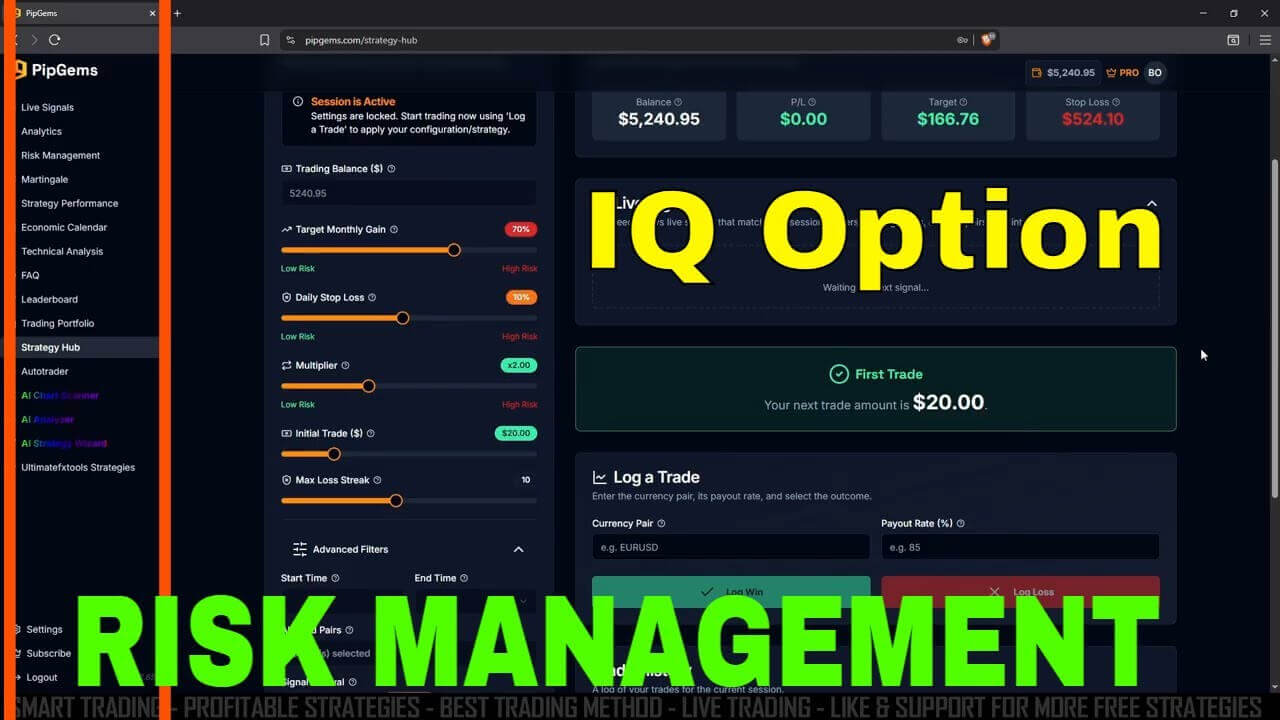Screen dimensions: 1280x720
Task: Open Strategy Performance in the sidebar
Action: pos(69,203)
